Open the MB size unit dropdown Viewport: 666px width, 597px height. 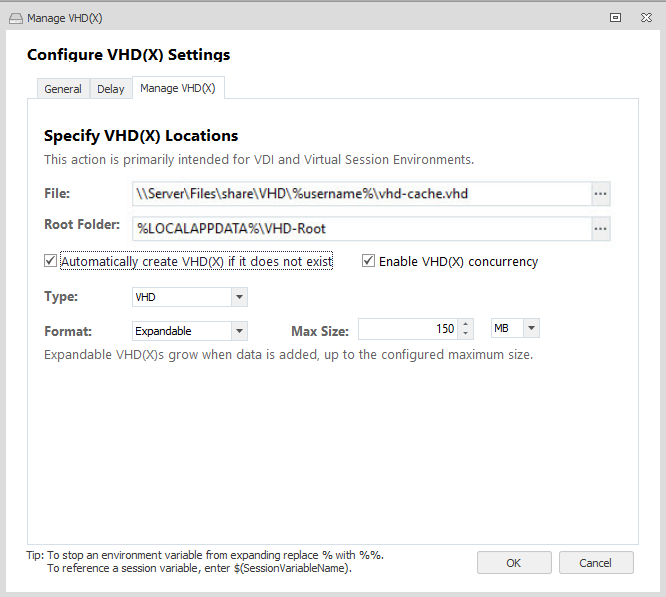click(x=531, y=329)
